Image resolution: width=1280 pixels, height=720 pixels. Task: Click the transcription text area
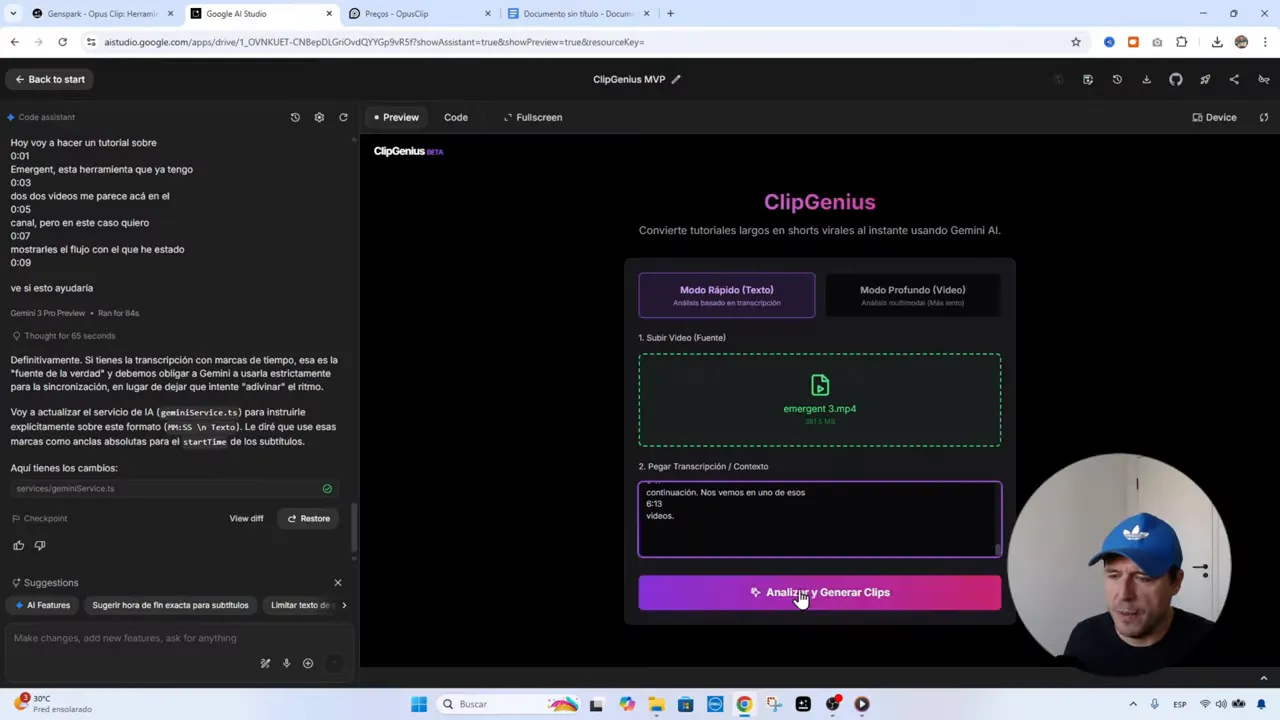[x=819, y=518]
